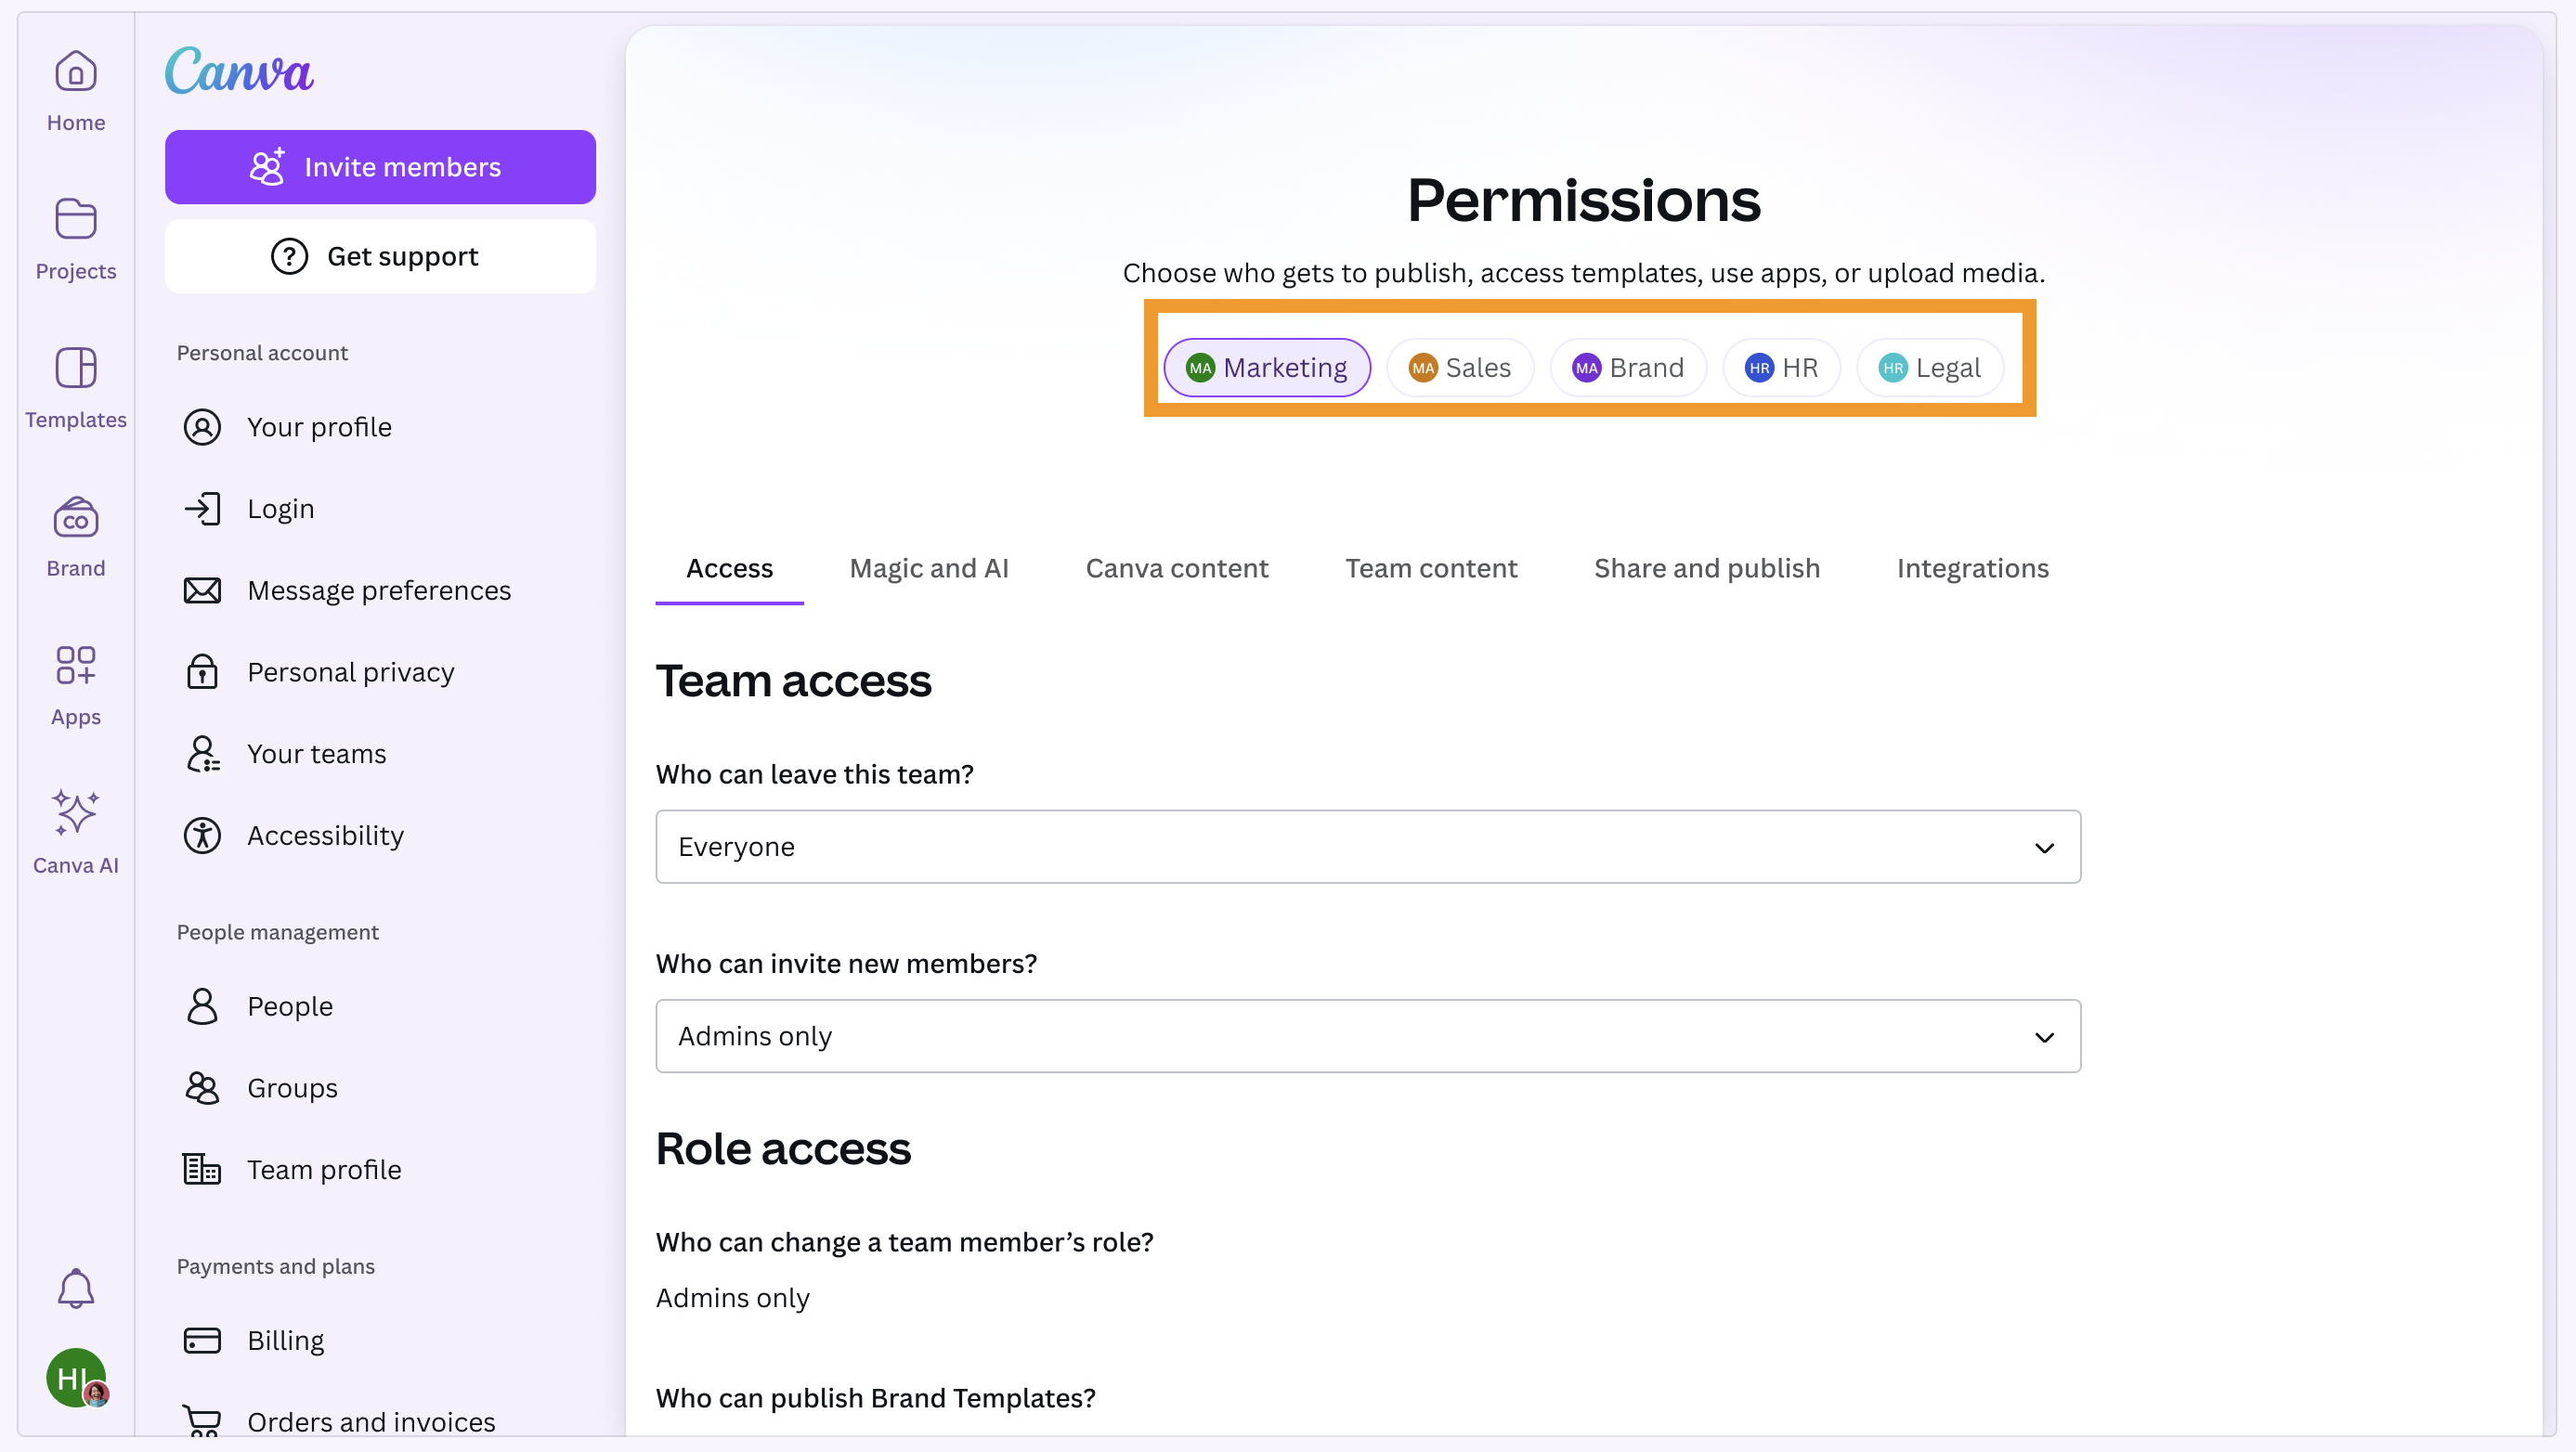Go to Billing in the sidebar
Image resolution: width=2576 pixels, height=1452 pixels.
pyautogui.click(x=285, y=1340)
